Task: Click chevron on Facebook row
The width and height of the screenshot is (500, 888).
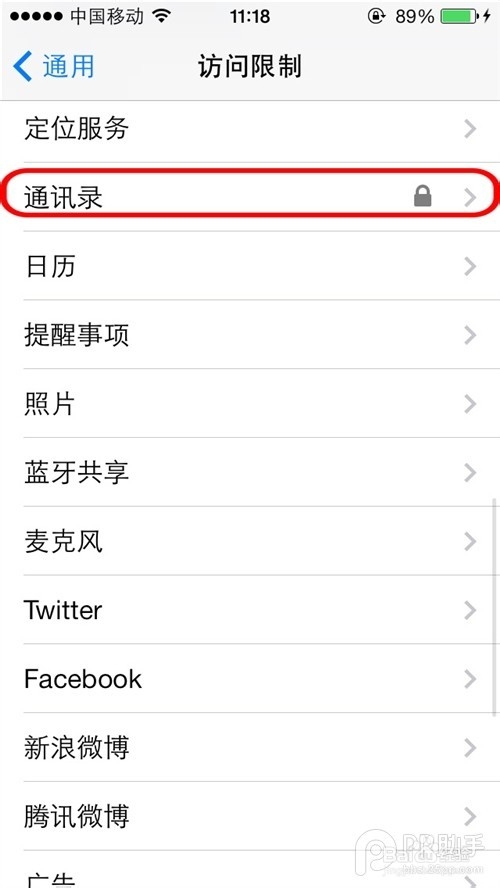Action: [469, 678]
